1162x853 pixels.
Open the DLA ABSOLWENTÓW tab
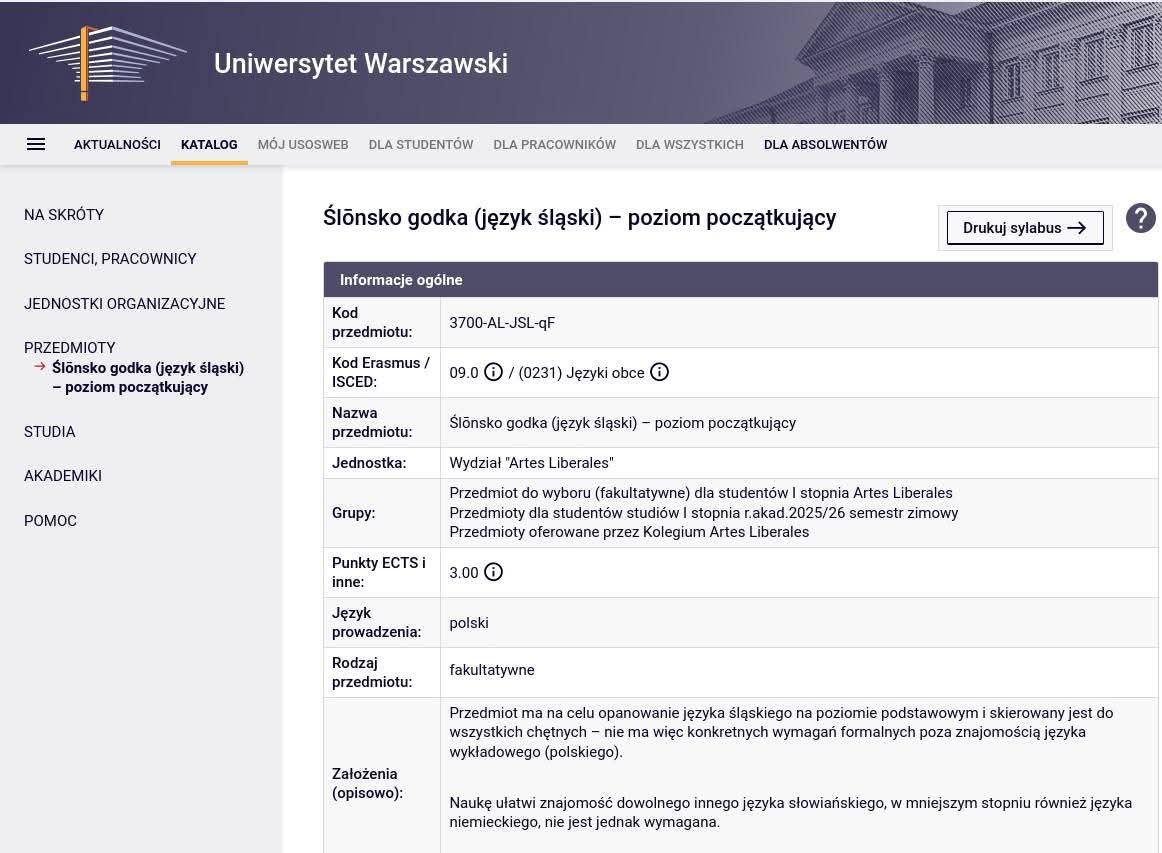coord(825,145)
